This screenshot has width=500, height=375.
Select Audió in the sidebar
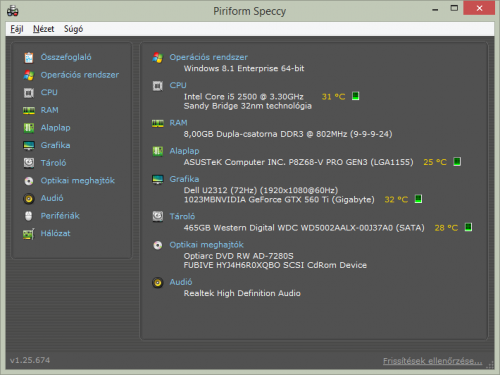coord(52,198)
